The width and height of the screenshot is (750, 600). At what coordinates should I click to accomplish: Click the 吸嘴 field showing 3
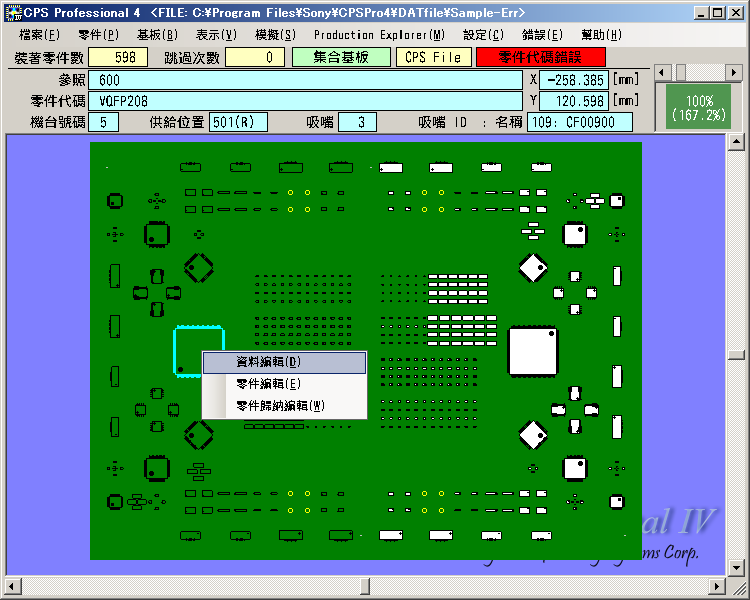click(x=357, y=122)
